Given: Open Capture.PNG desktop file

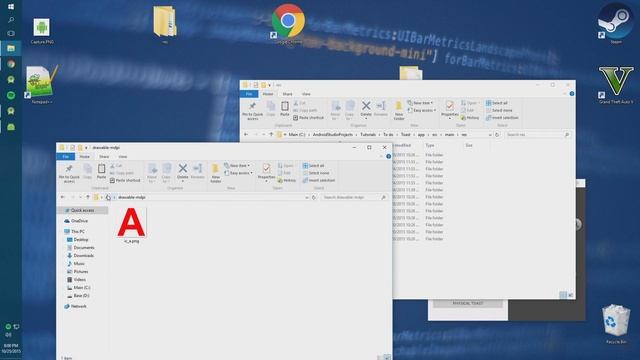Looking at the screenshot, I should 42,31.
